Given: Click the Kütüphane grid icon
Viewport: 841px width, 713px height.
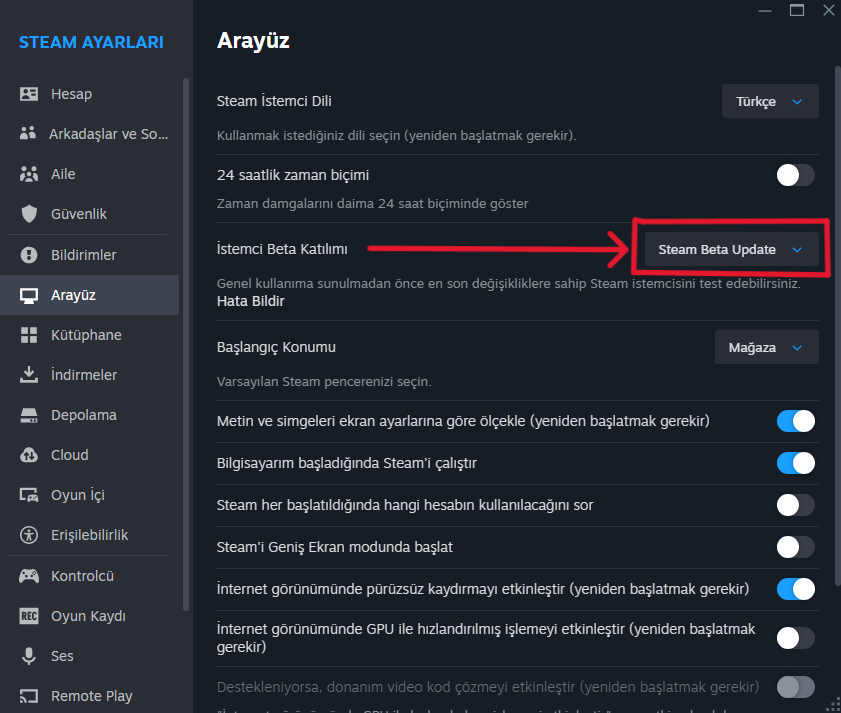Looking at the screenshot, I should click(x=29, y=335).
